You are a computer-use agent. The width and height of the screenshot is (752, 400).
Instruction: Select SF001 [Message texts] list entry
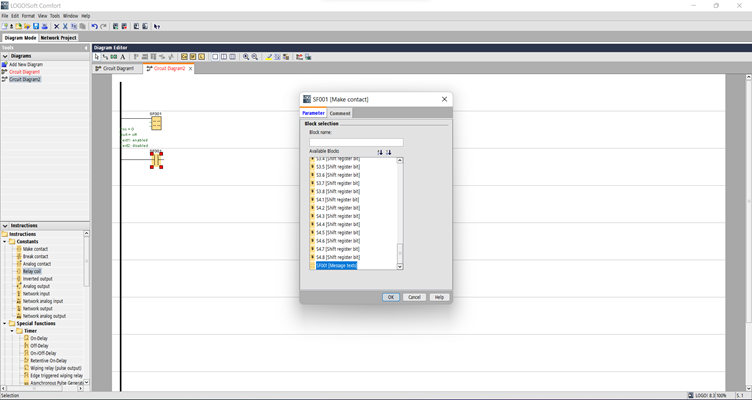click(x=336, y=265)
